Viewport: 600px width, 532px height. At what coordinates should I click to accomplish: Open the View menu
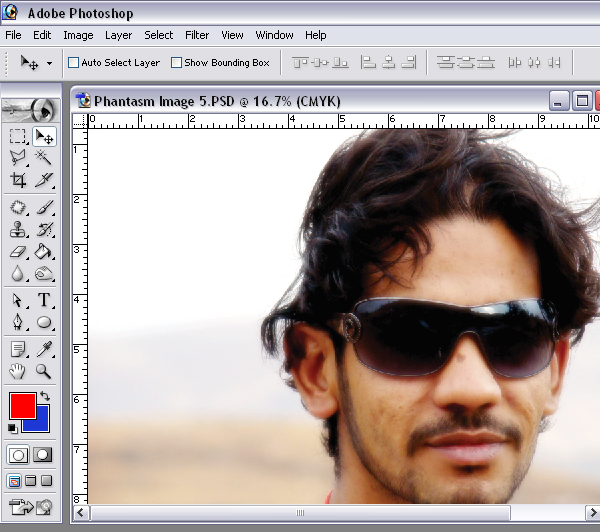[x=232, y=35]
